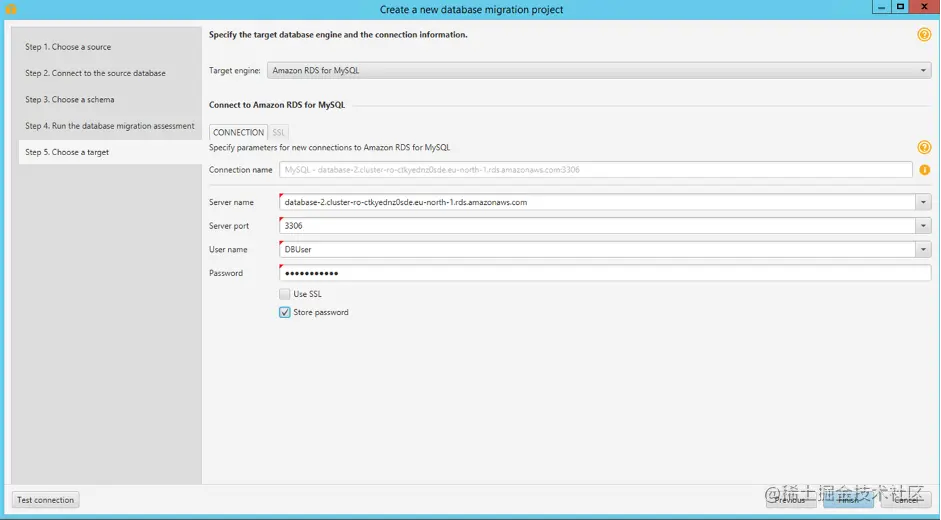
Task: Click the User name field with DBUser
Action: click(597, 249)
